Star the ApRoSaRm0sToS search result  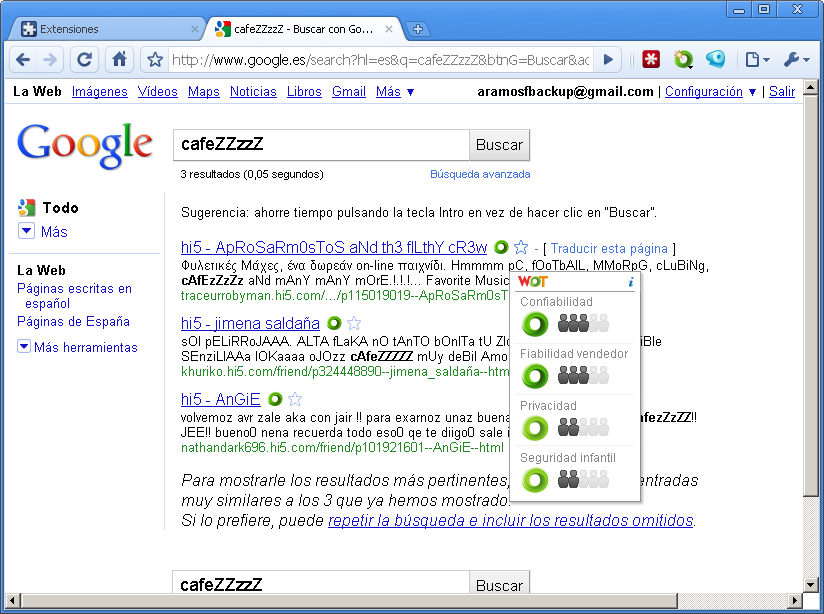click(521, 247)
